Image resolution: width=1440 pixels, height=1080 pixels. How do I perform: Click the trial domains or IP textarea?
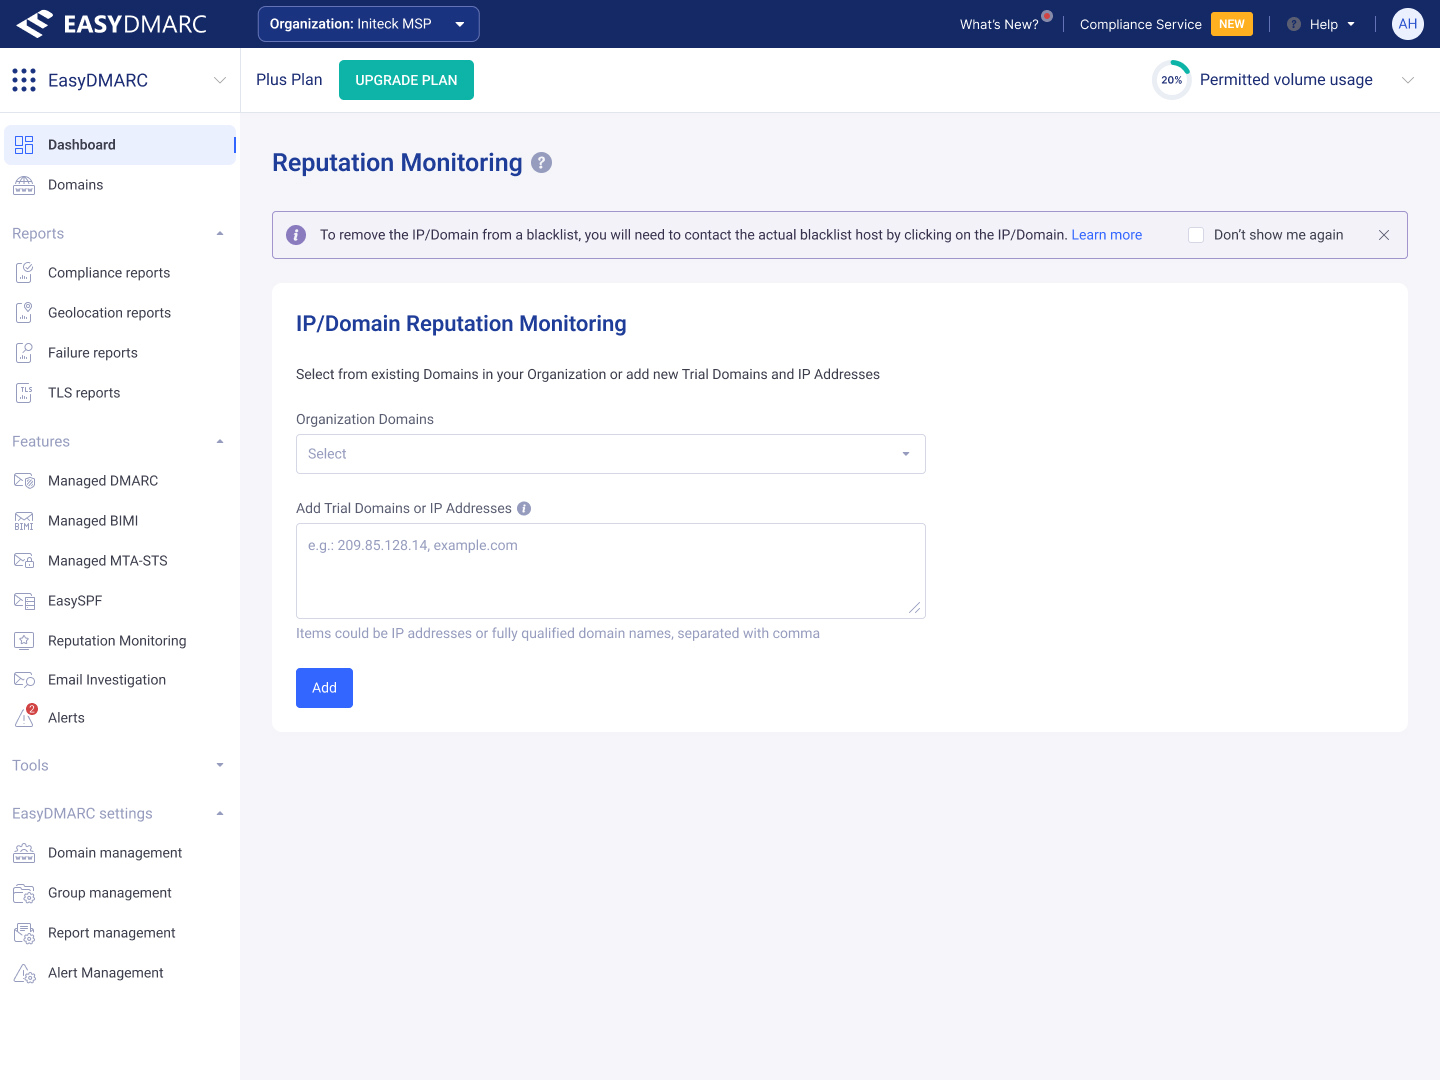pyautogui.click(x=611, y=571)
